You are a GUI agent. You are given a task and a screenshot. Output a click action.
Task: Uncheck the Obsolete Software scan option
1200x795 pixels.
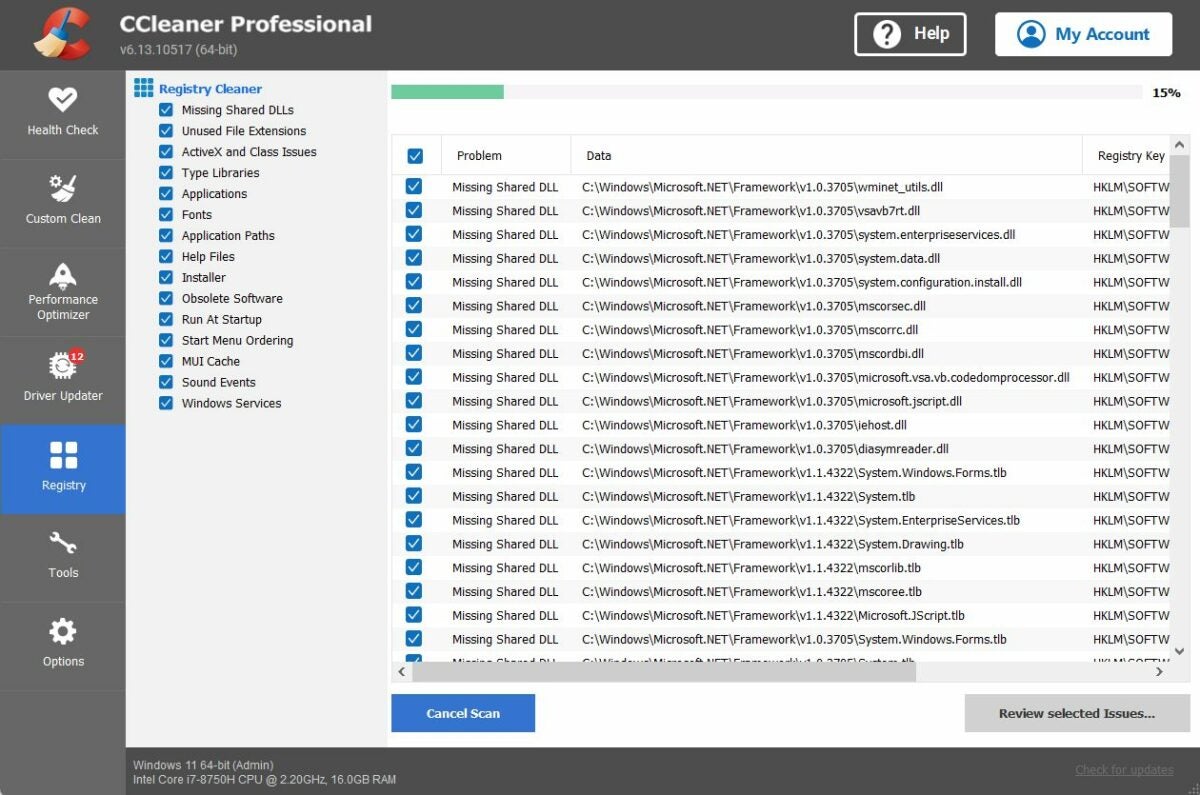(x=165, y=298)
